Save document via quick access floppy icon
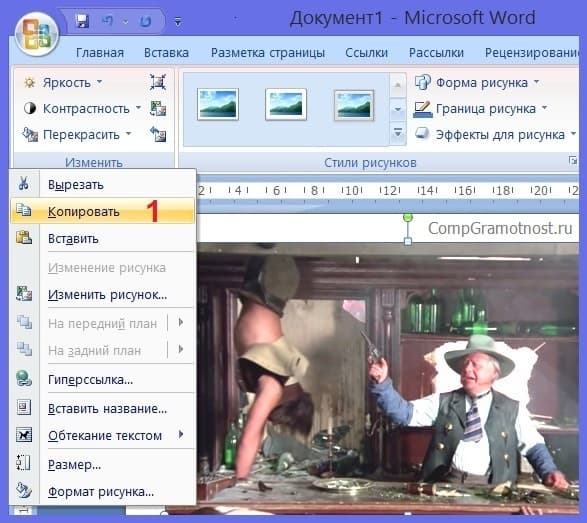 82,21
